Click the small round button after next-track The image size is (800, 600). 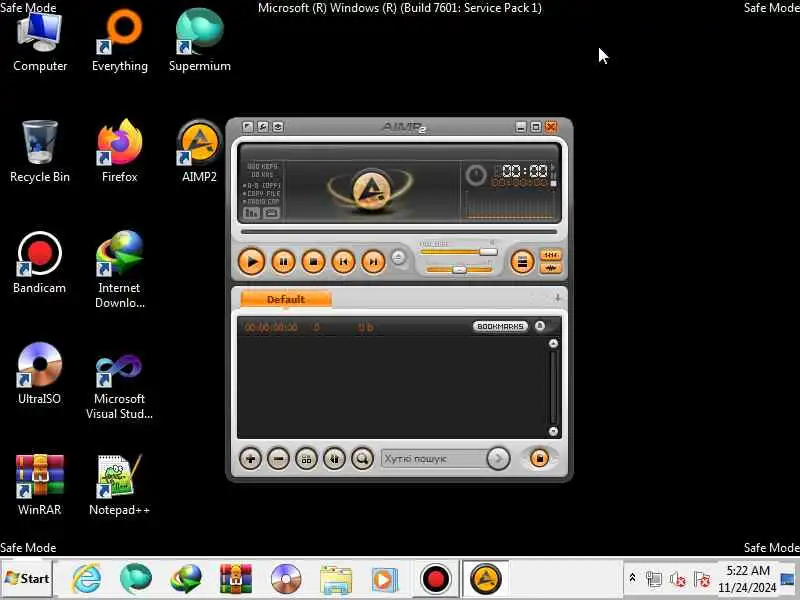click(398, 258)
